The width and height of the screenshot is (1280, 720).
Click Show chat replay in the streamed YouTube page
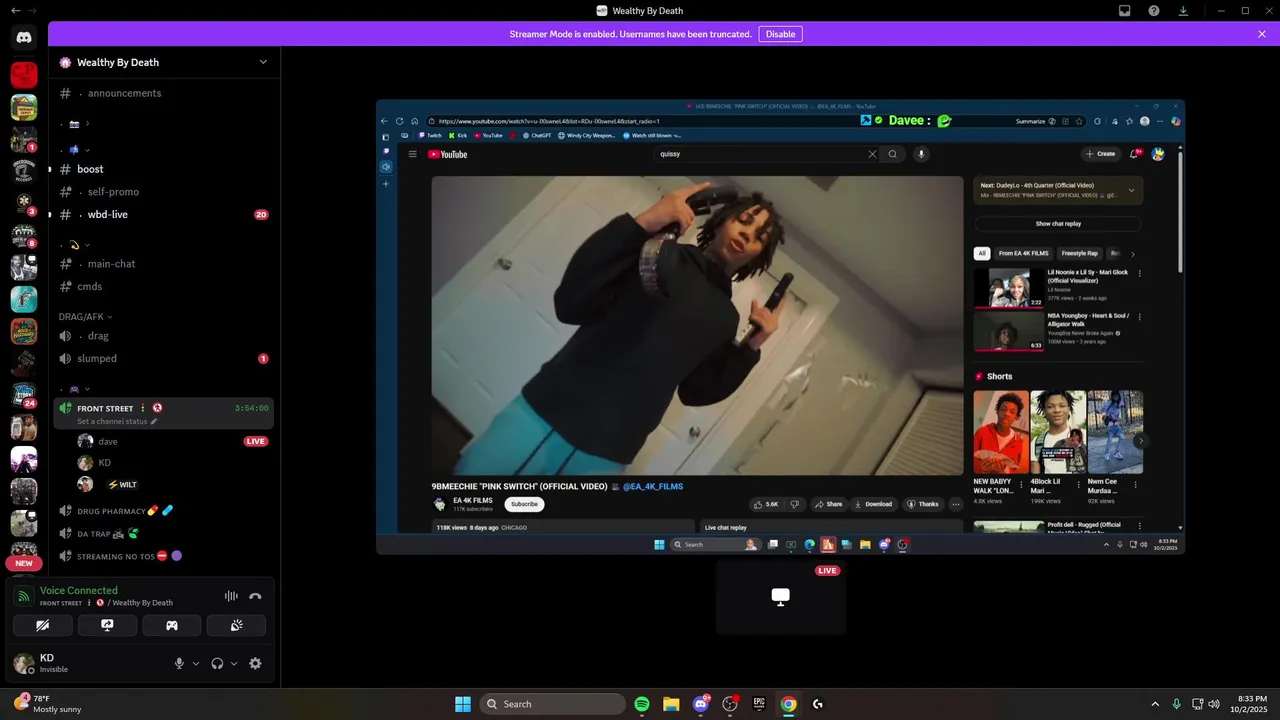1058,224
